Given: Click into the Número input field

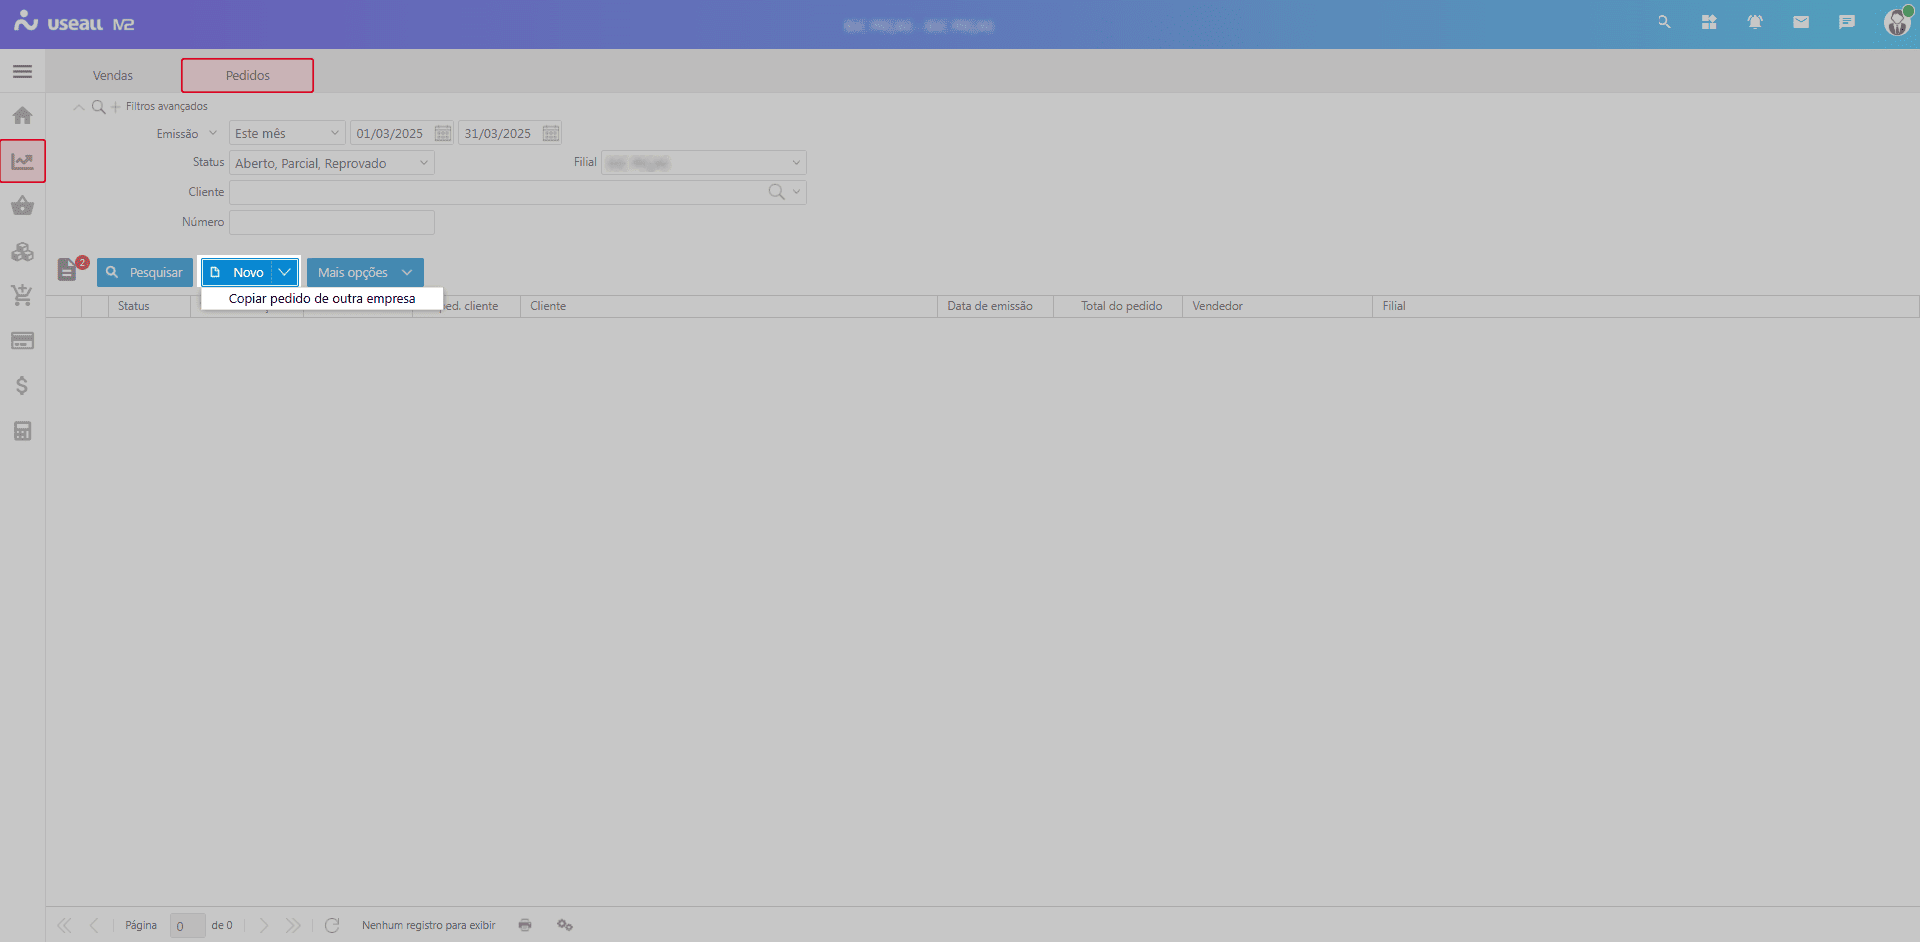Looking at the screenshot, I should tap(332, 222).
